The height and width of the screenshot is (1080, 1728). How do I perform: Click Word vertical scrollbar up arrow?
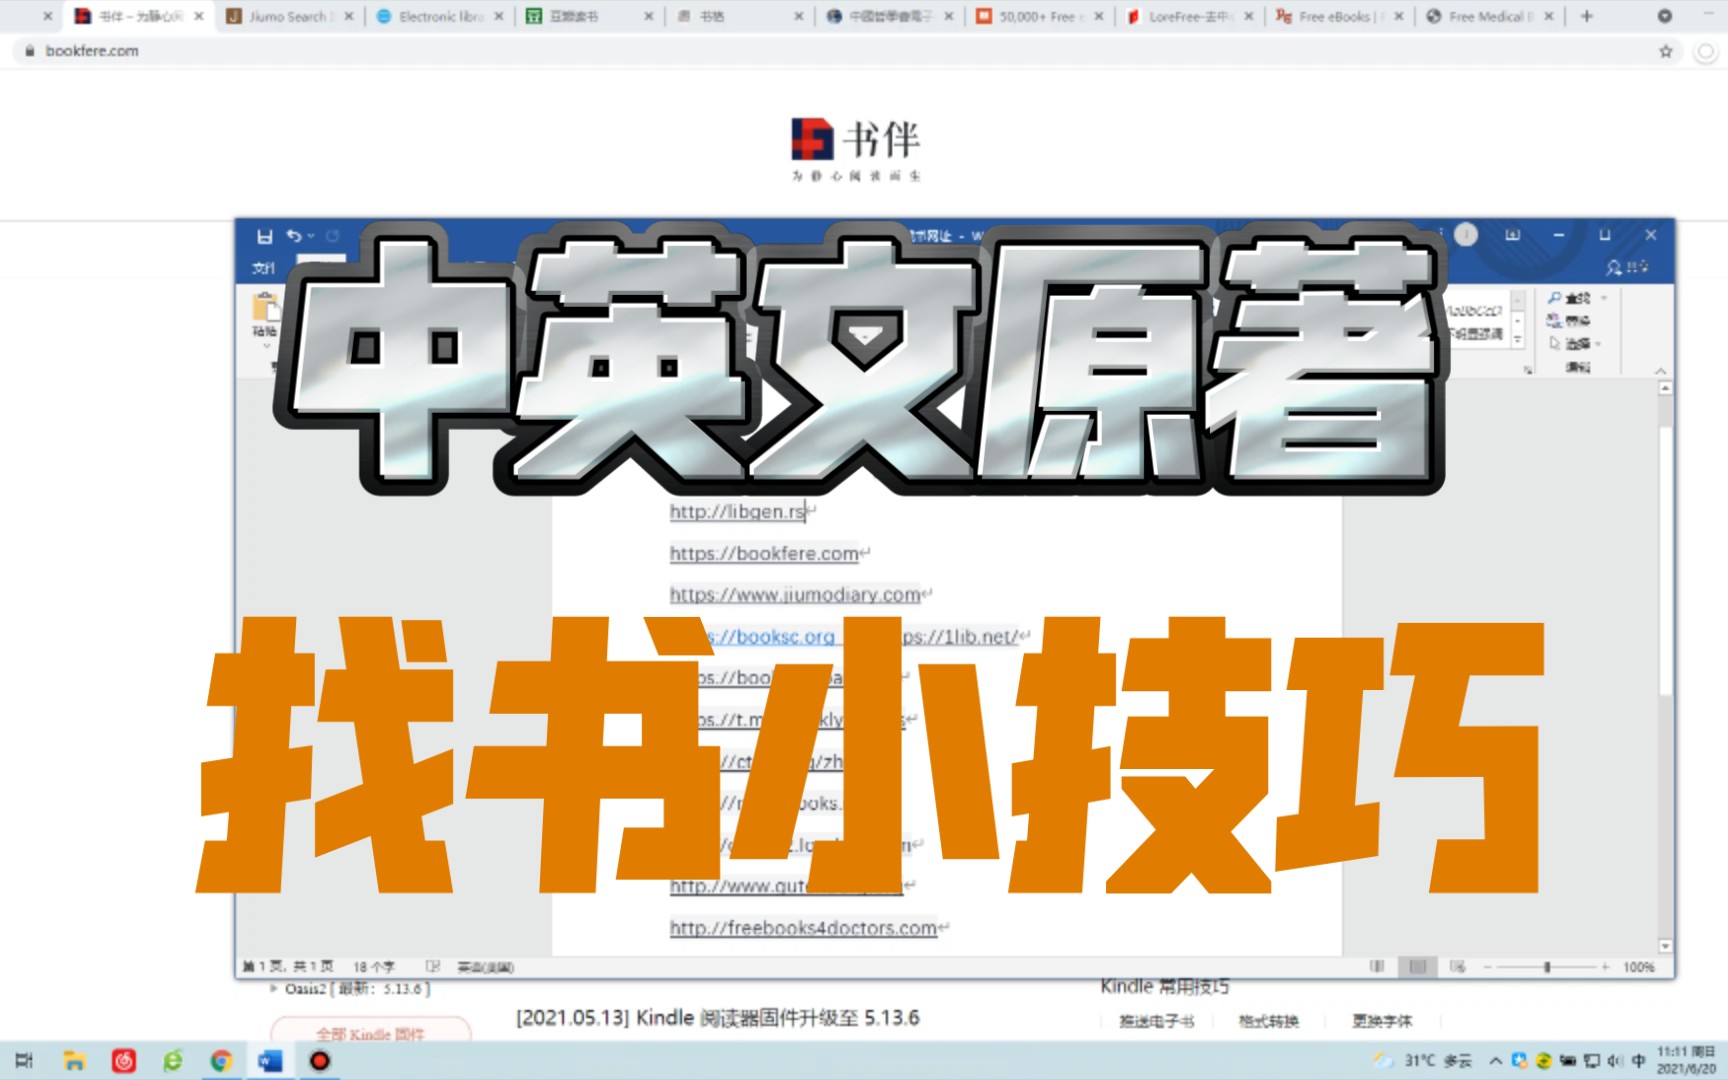(x=1665, y=388)
